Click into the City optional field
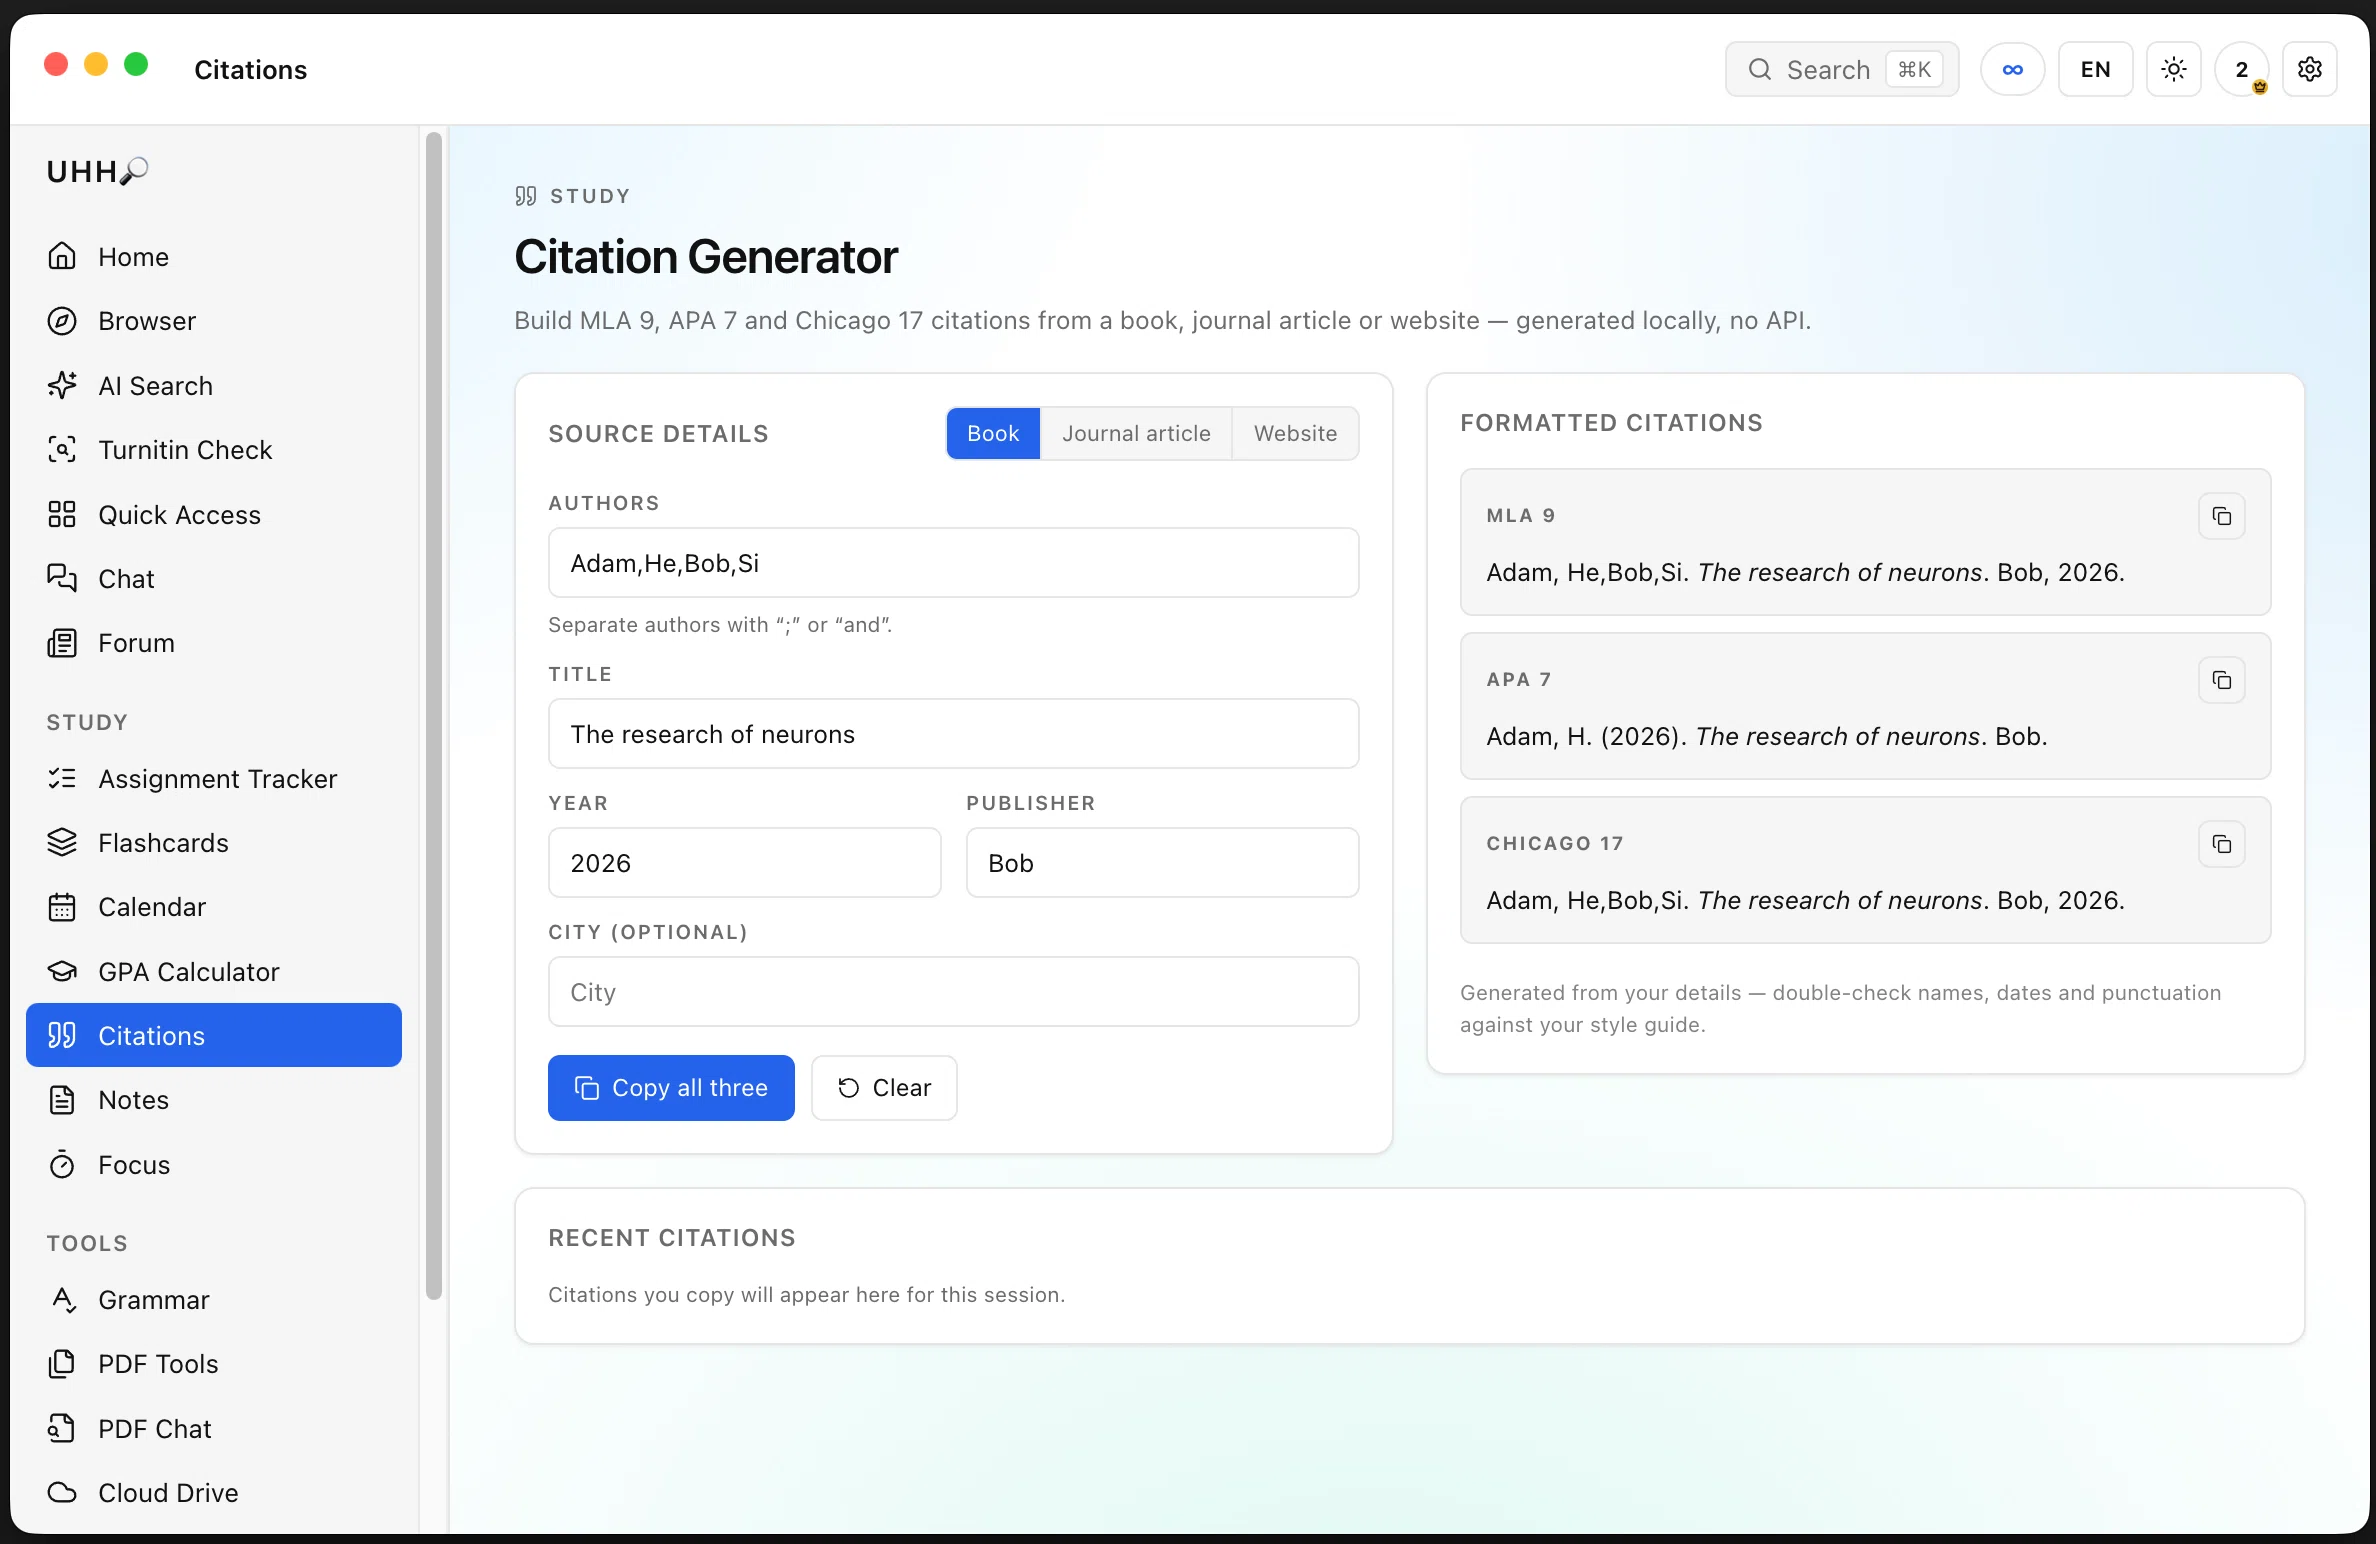2376x1544 pixels. pyautogui.click(x=953, y=992)
